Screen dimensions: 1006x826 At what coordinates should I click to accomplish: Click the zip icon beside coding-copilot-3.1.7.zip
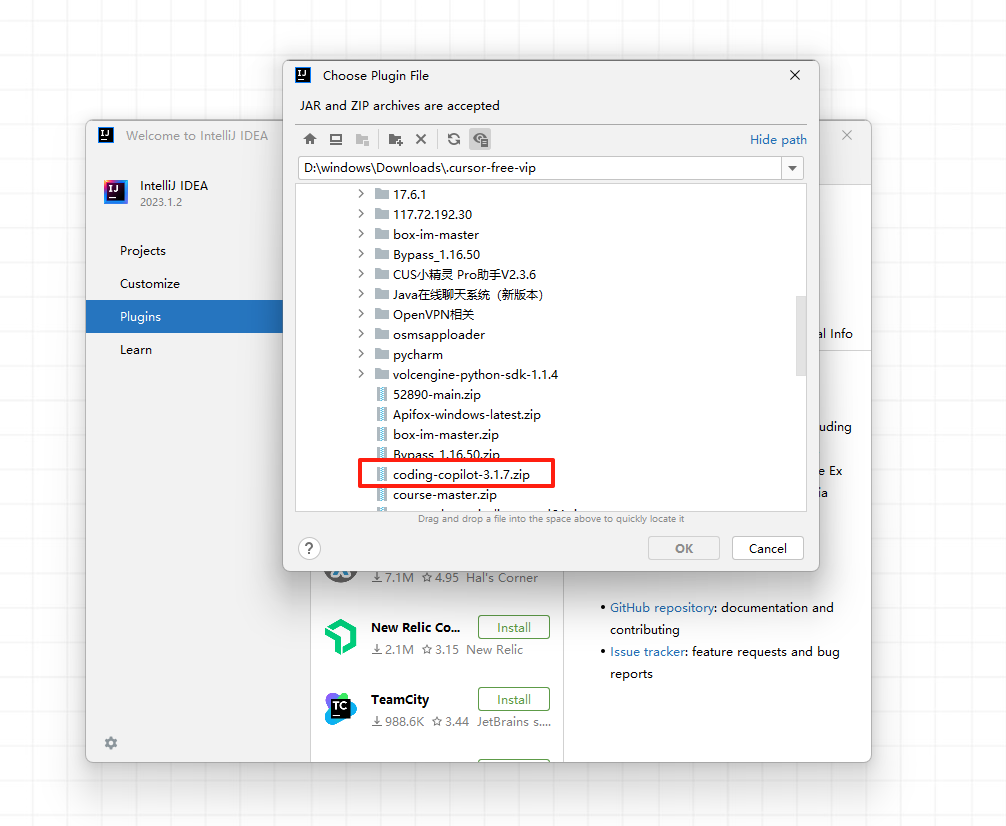pos(382,474)
